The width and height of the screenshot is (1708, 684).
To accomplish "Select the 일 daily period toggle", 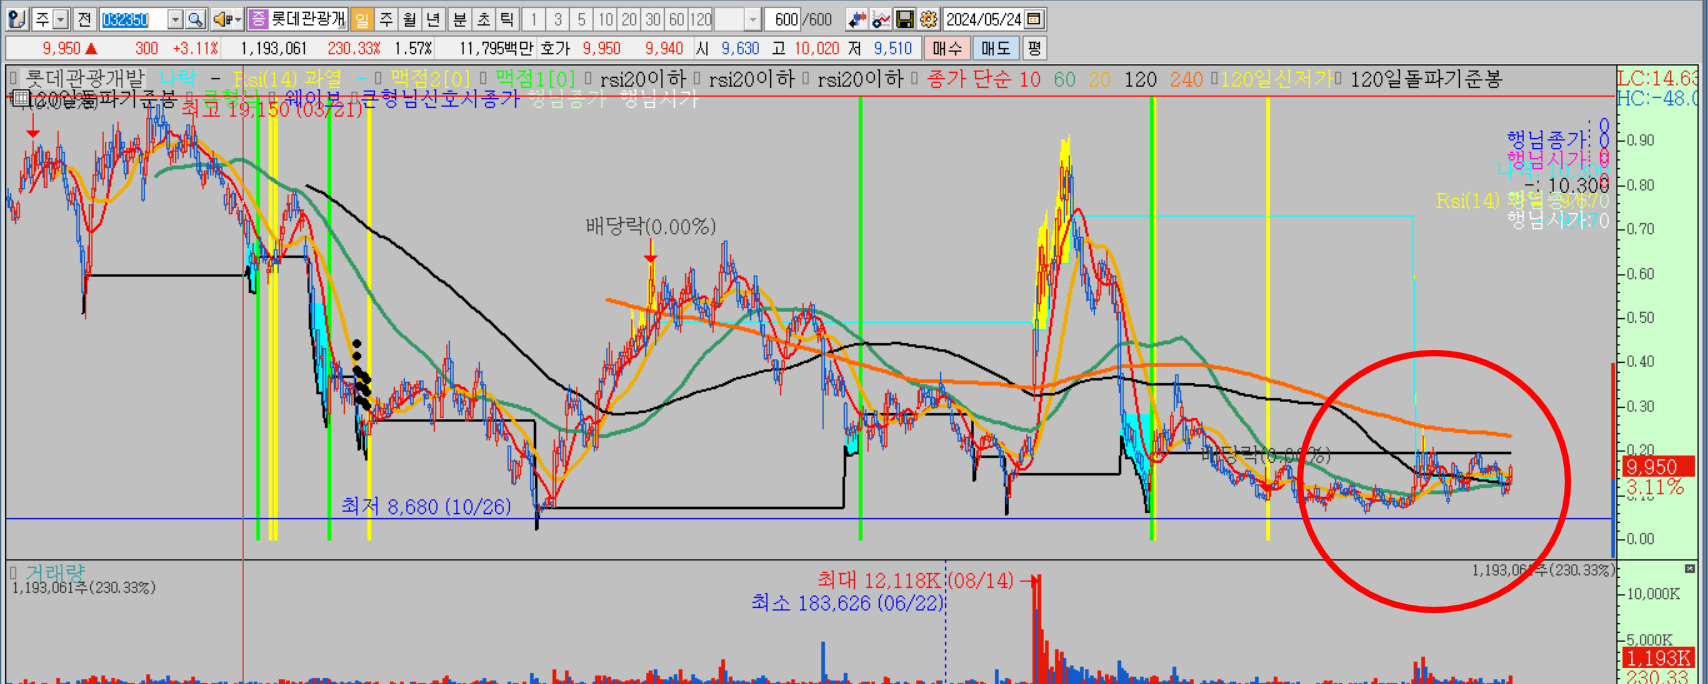I will 363,19.
